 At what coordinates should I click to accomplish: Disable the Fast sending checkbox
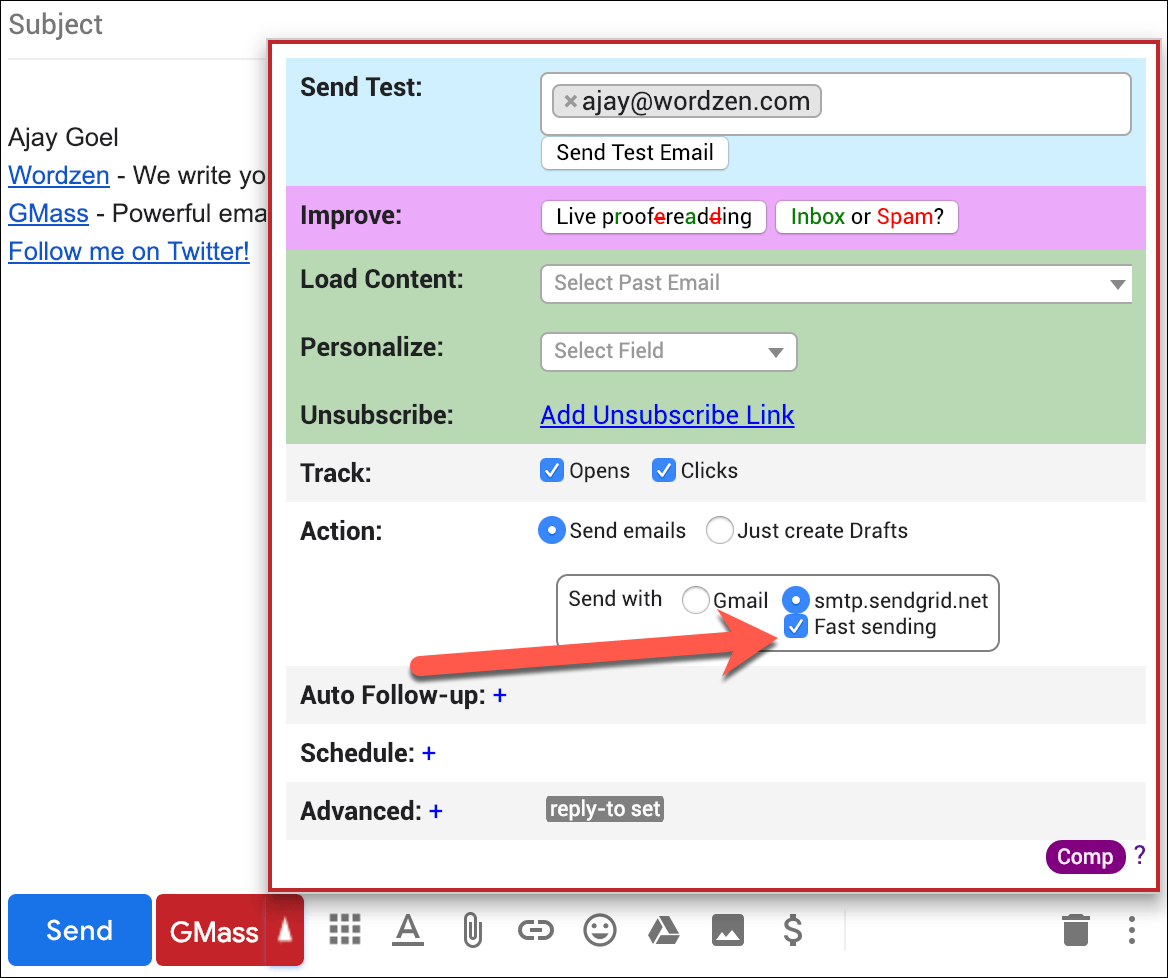pos(796,627)
